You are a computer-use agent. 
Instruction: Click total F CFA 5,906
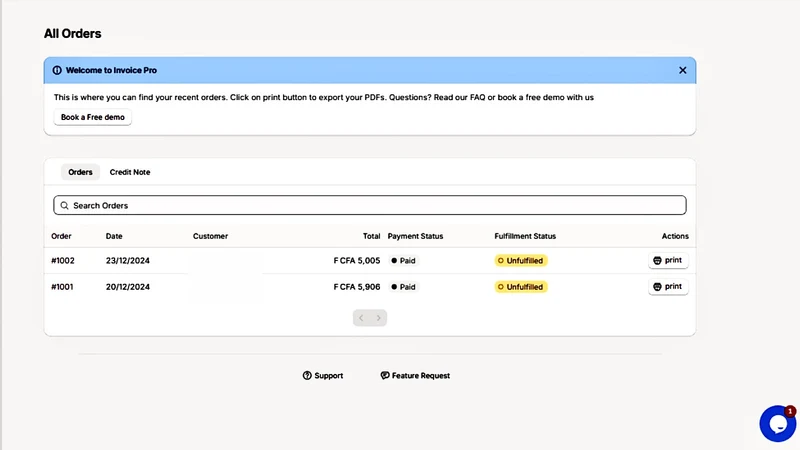click(x=357, y=287)
